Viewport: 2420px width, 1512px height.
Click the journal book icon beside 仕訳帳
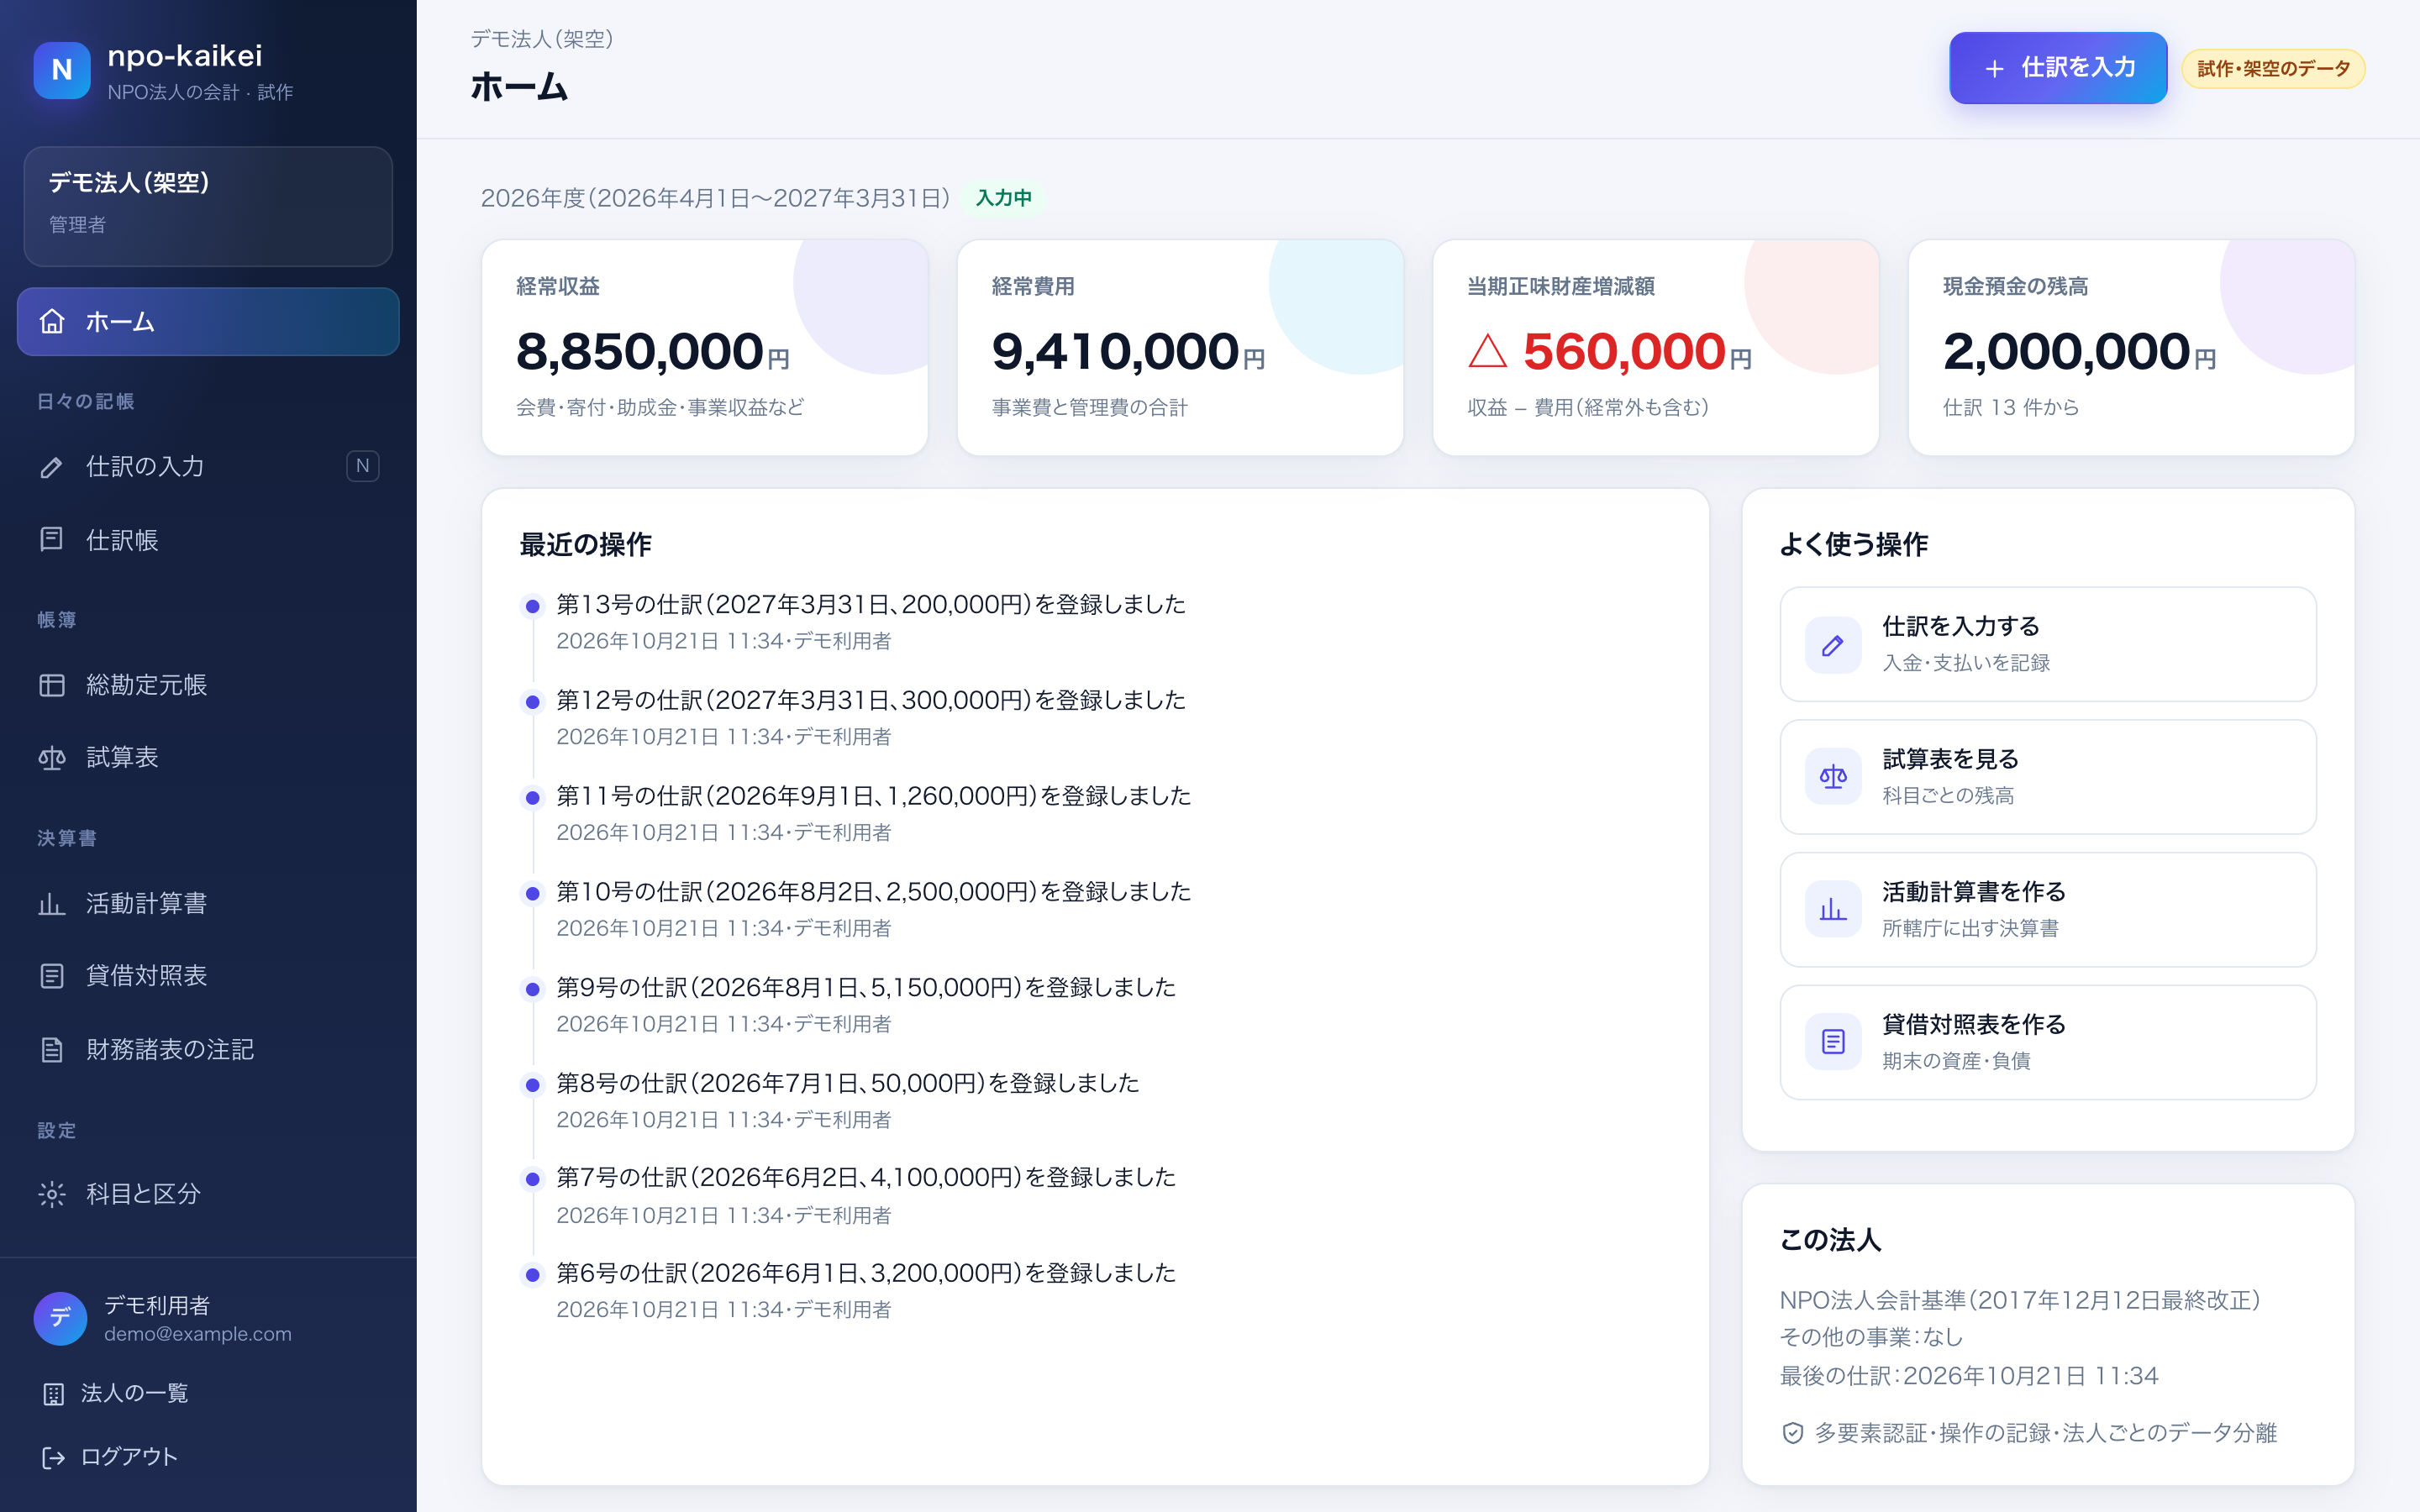click(52, 539)
